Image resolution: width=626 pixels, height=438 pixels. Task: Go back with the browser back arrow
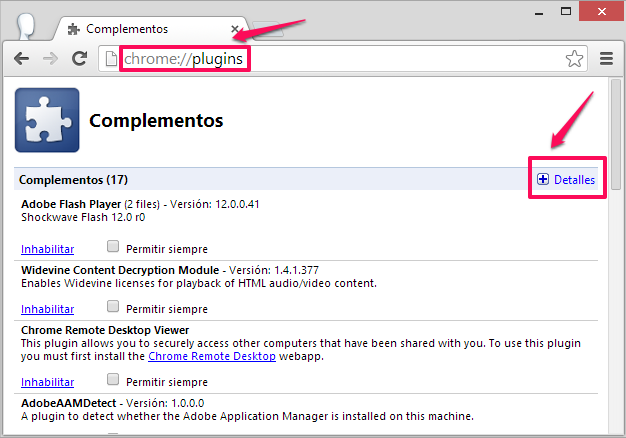21,59
